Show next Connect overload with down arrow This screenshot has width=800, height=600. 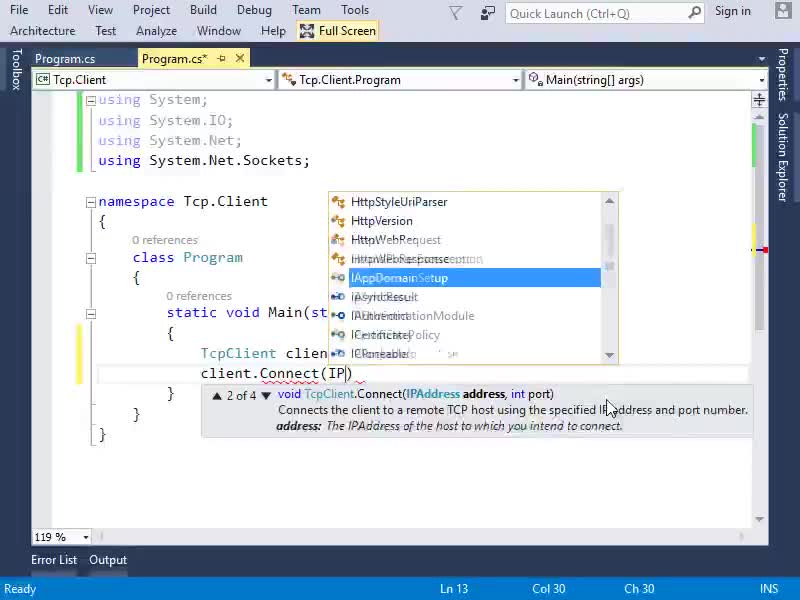coord(266,395)
